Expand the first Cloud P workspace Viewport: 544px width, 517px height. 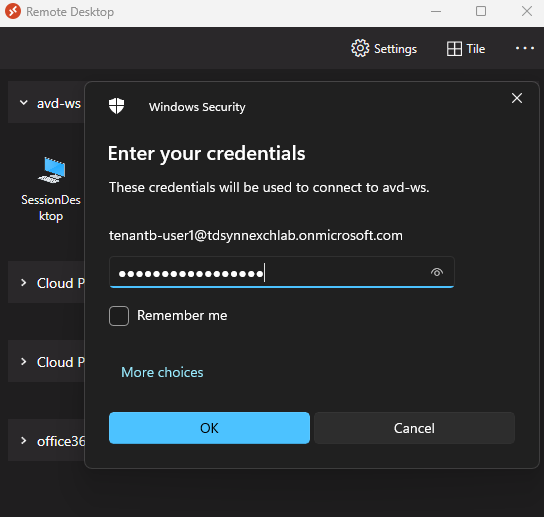pos(24,282)
